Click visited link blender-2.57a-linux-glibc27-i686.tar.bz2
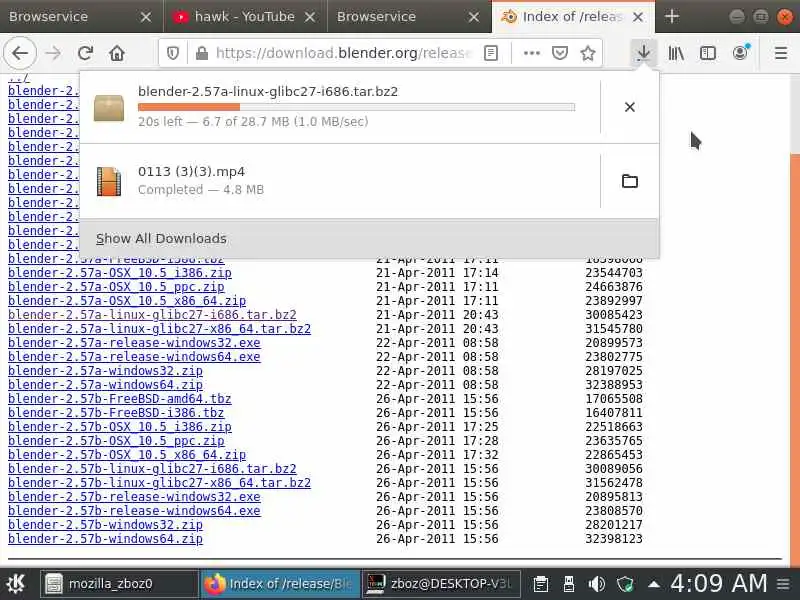 coord(152,315)
